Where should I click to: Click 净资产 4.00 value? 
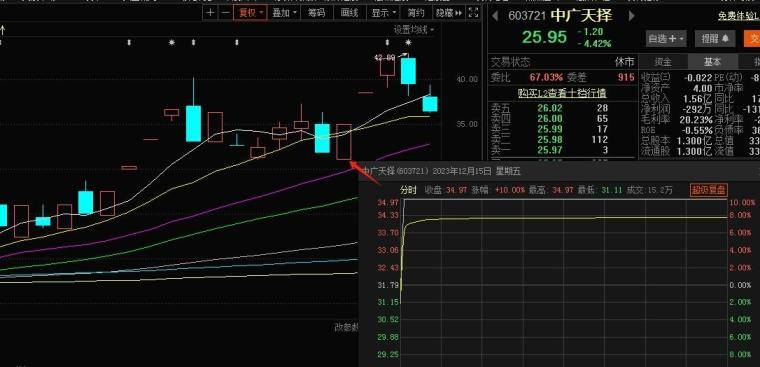click(703, 88)
